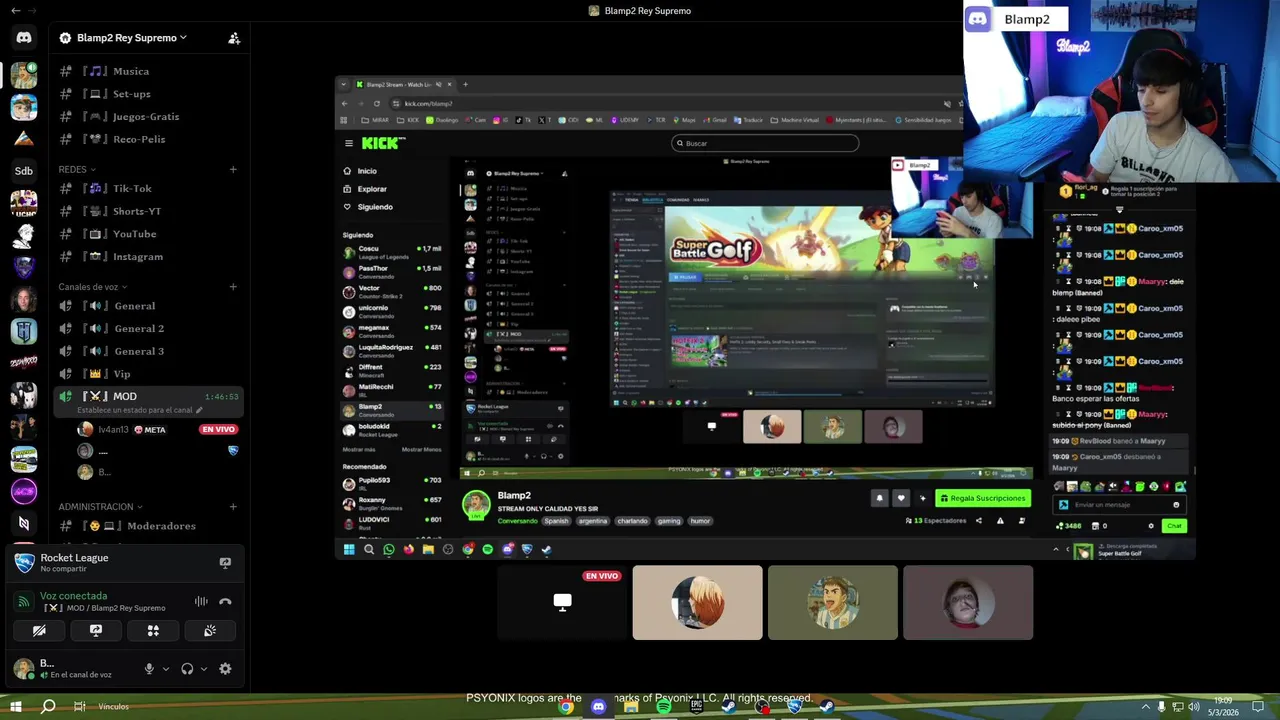Collapse the REDES category
1280x720 pixels.
click(76, 170)
